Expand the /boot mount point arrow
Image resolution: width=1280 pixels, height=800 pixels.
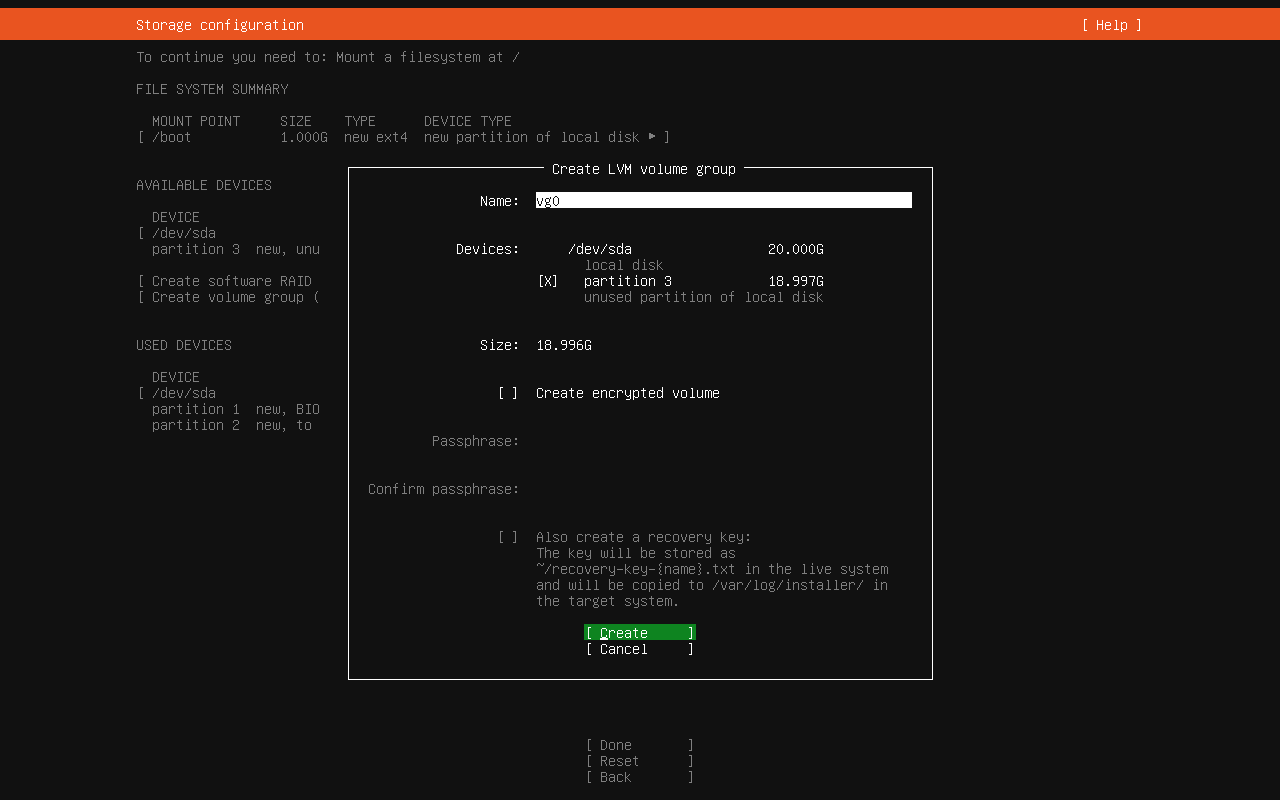(652, 137)
